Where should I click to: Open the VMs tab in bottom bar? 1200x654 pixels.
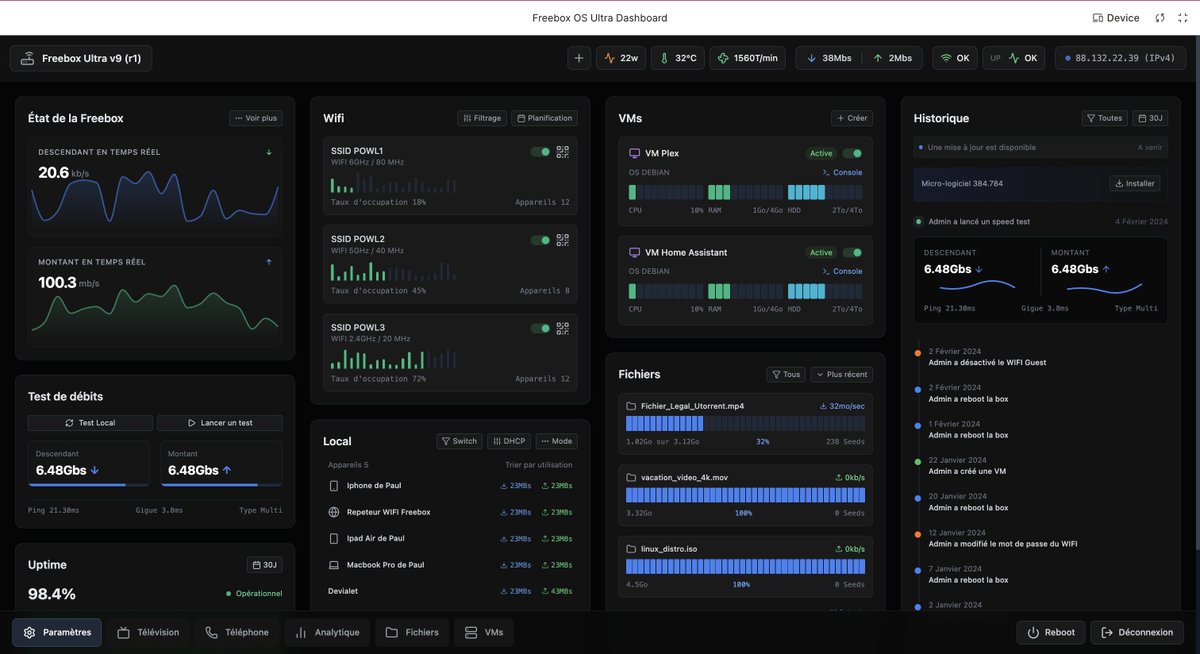click(484, 632)
